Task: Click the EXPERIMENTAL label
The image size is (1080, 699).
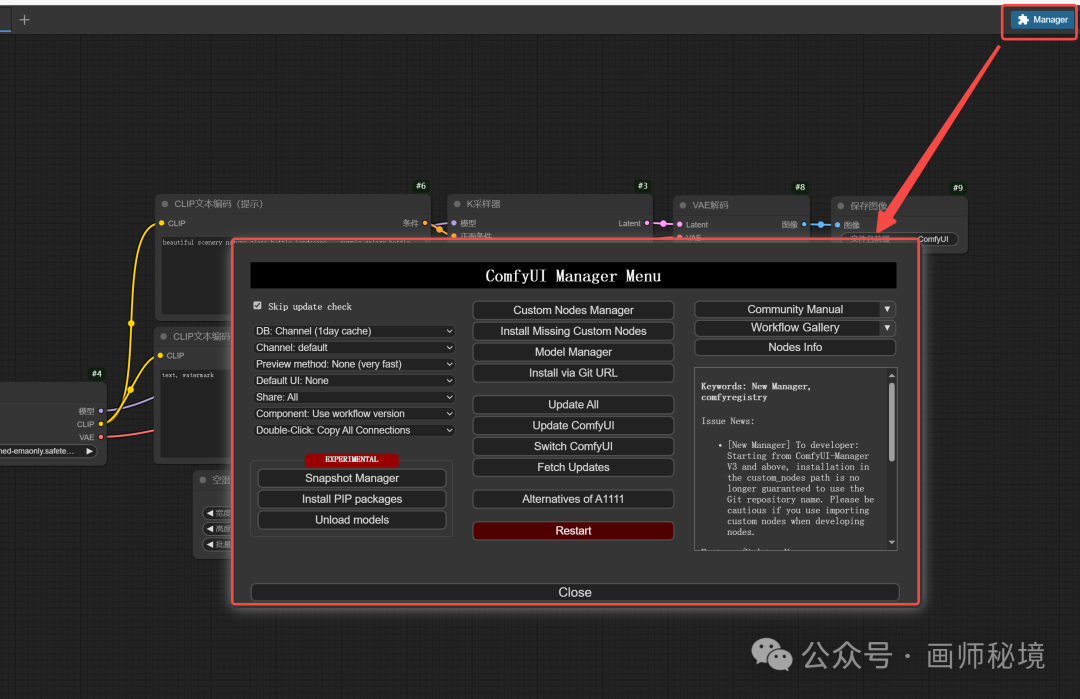Action: pos(352,459)
